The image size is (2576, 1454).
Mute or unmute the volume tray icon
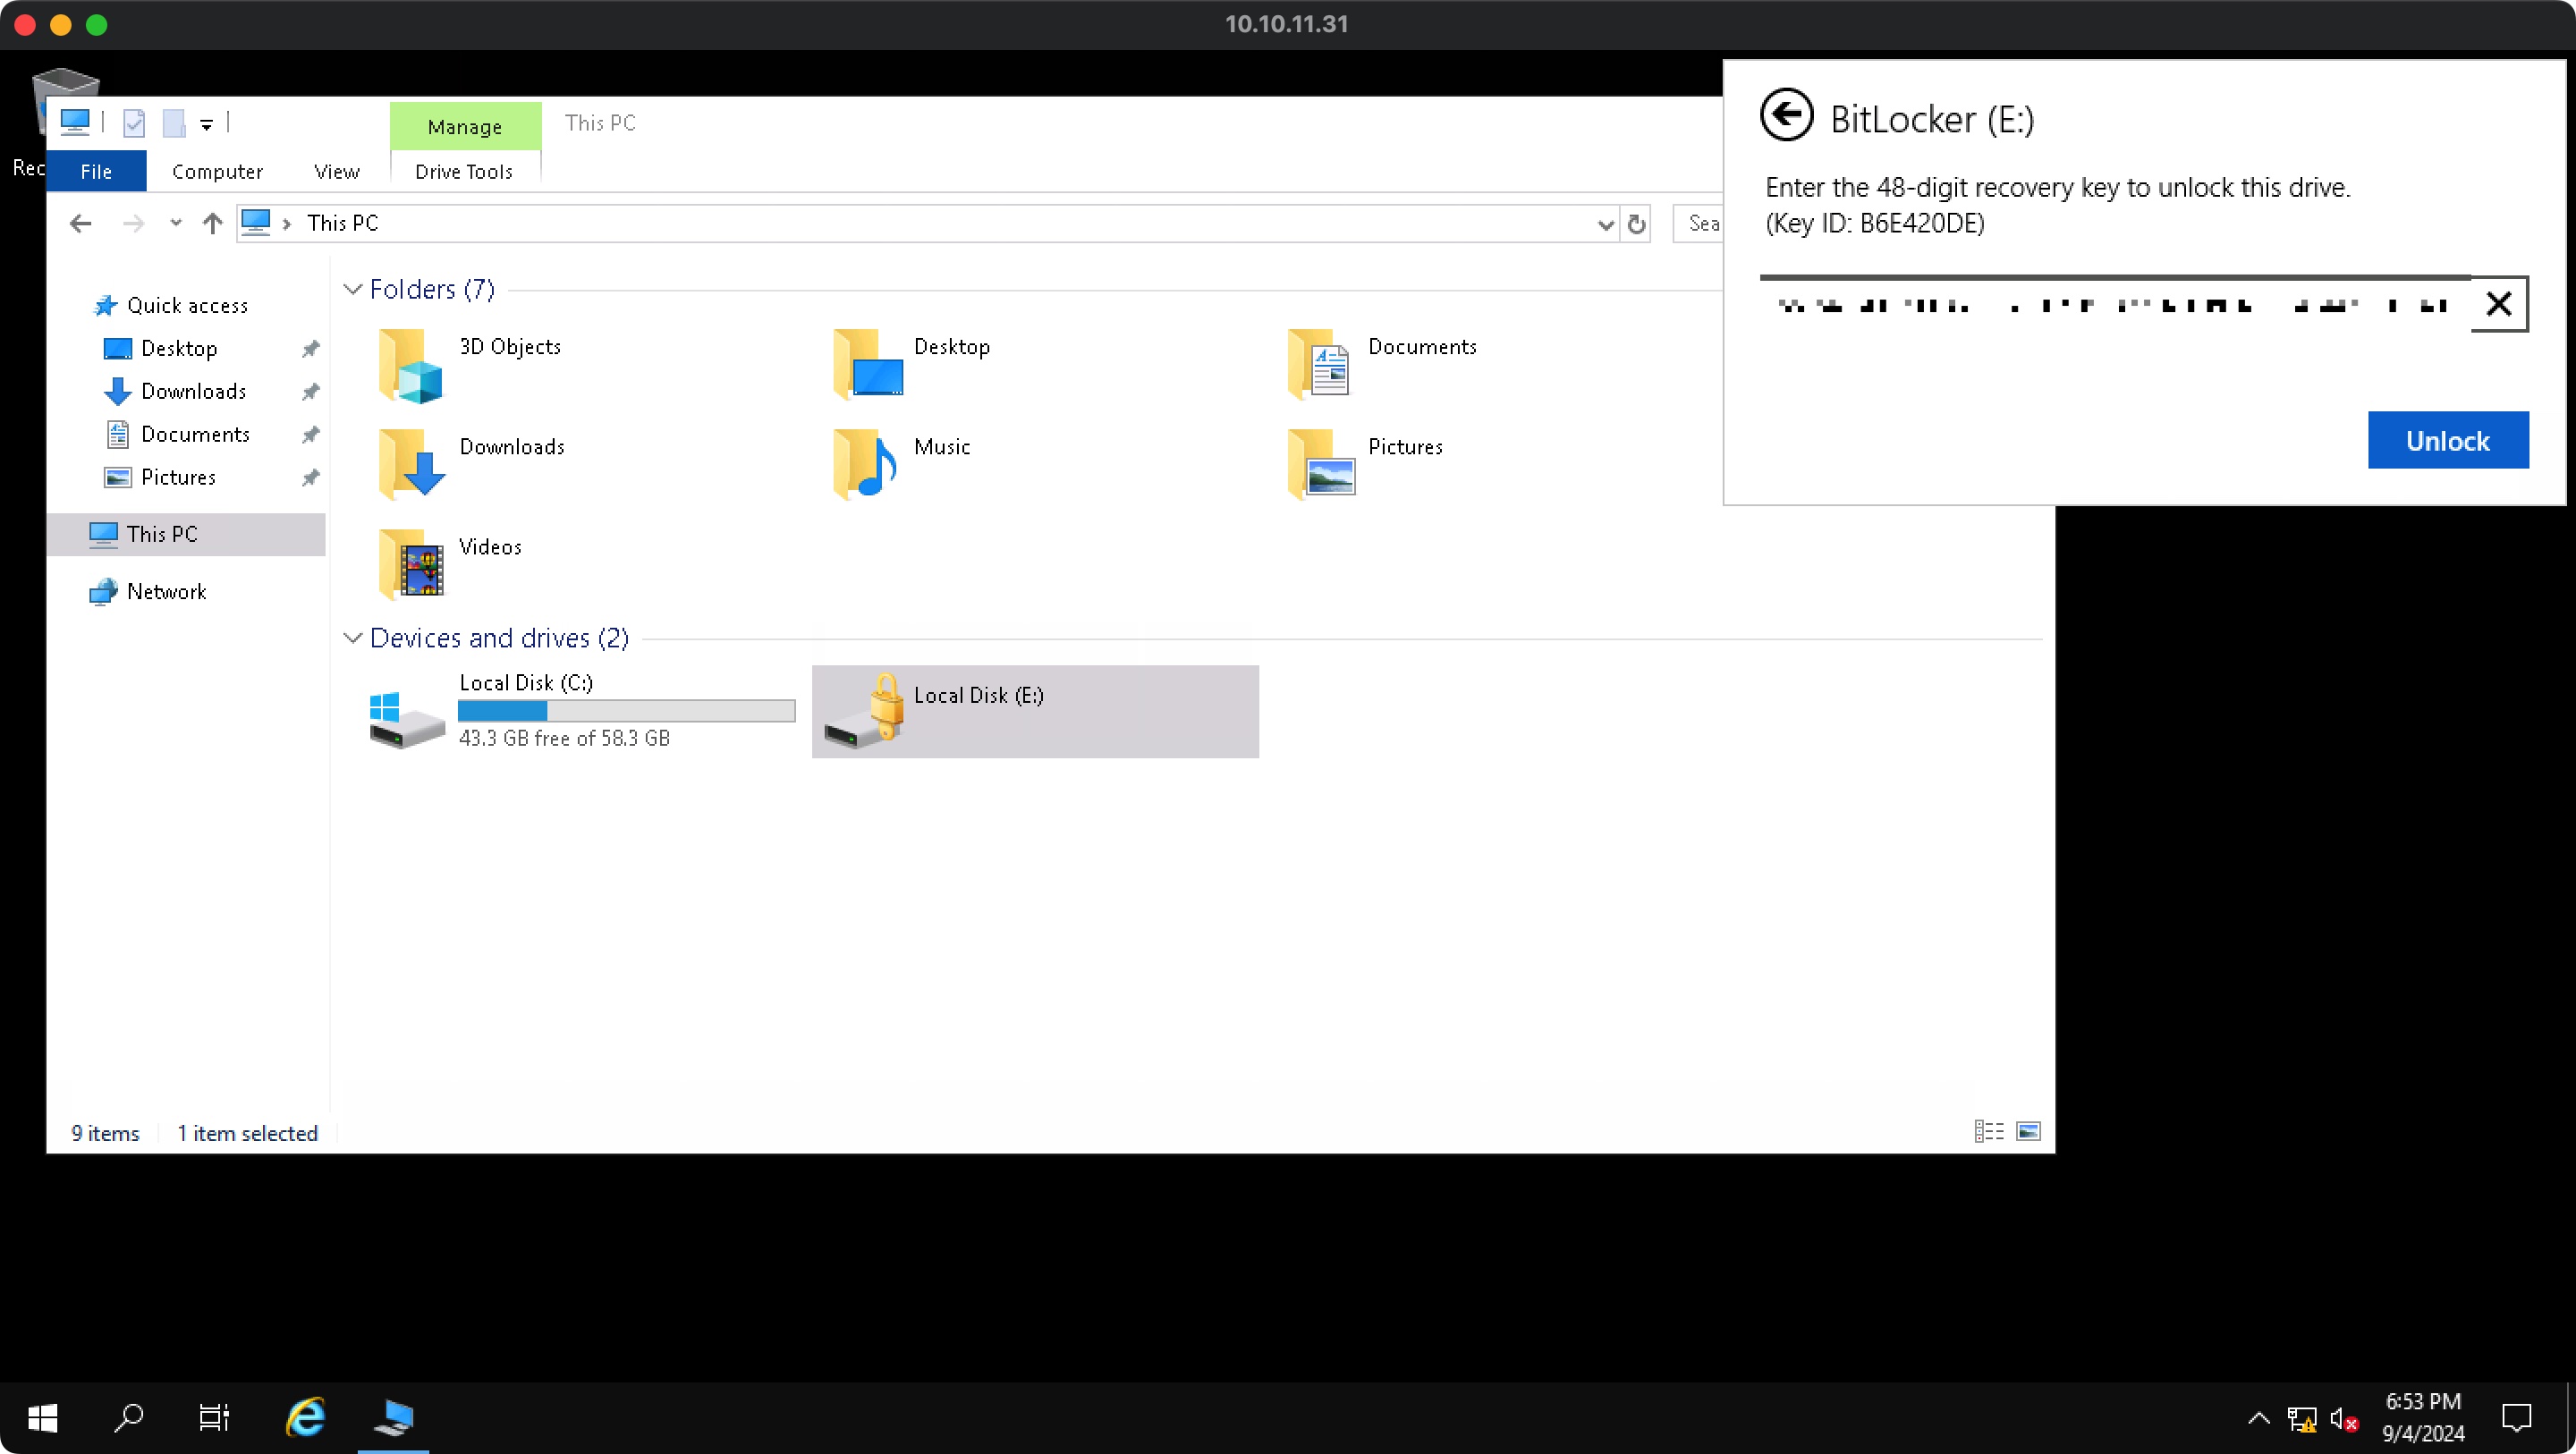2343,1418
